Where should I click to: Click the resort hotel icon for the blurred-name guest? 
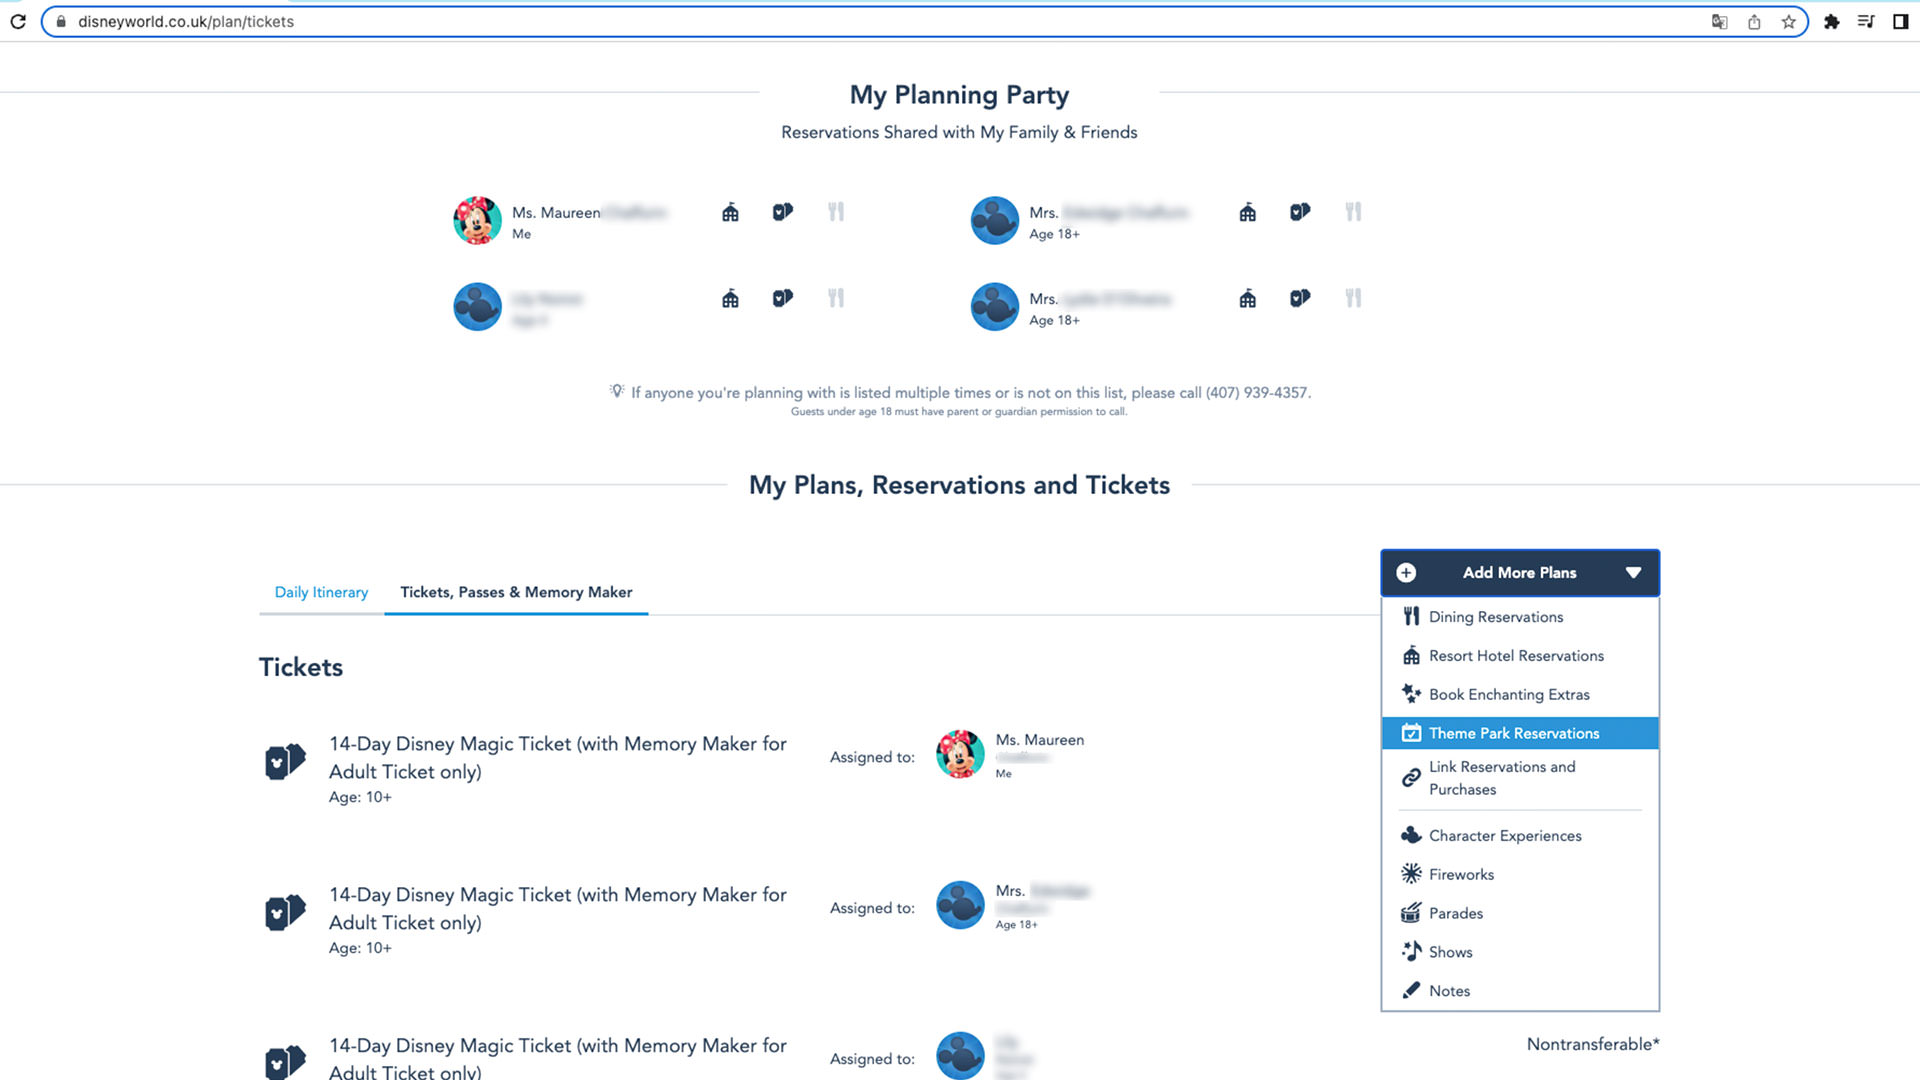[x=731, y=298]
